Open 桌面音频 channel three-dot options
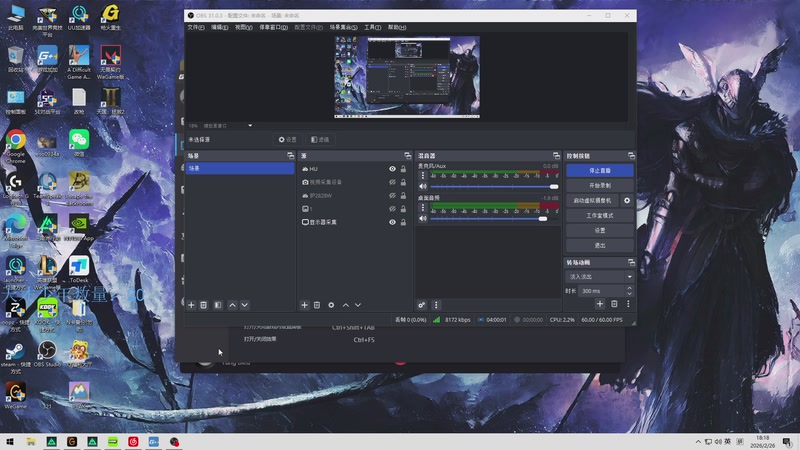The width and height of the screenshot is (800, 450). (x=422, y=207)
